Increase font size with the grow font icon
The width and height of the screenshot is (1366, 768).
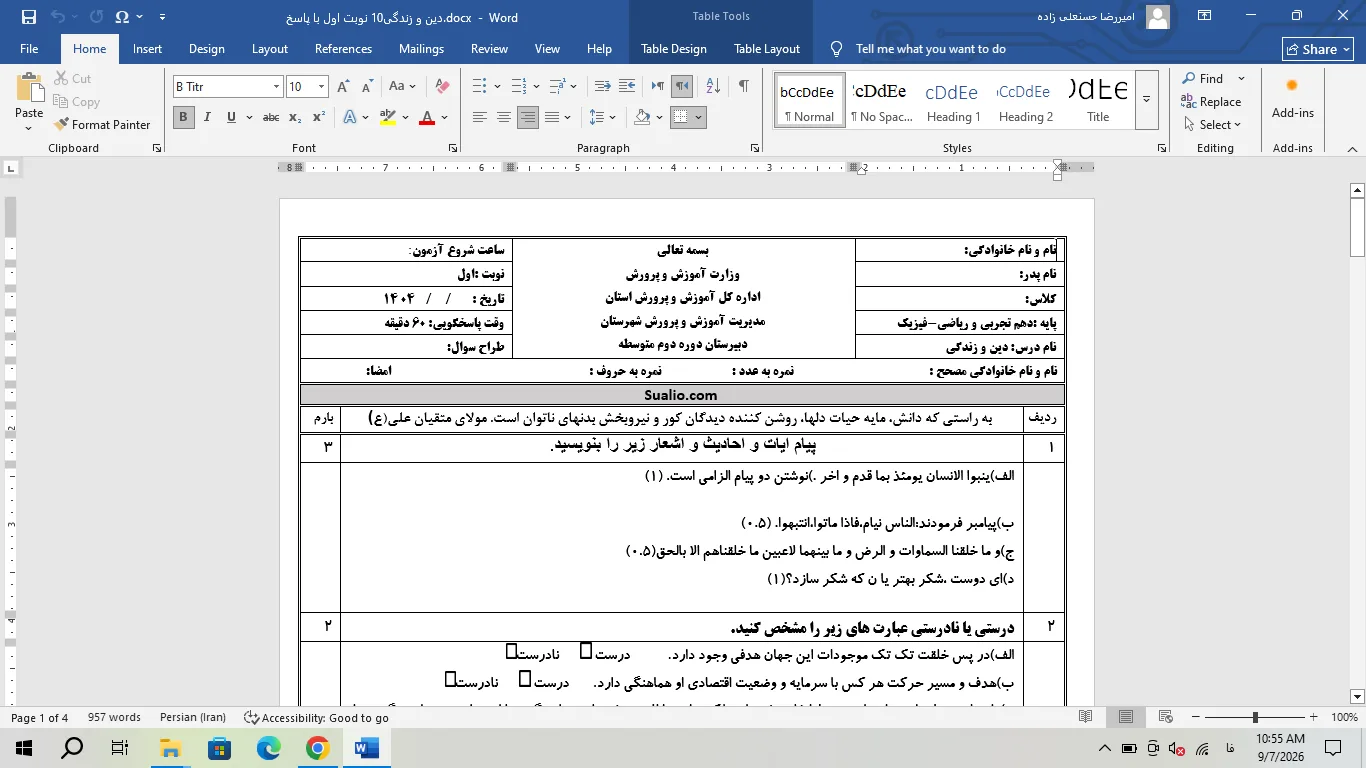[343, 87]
